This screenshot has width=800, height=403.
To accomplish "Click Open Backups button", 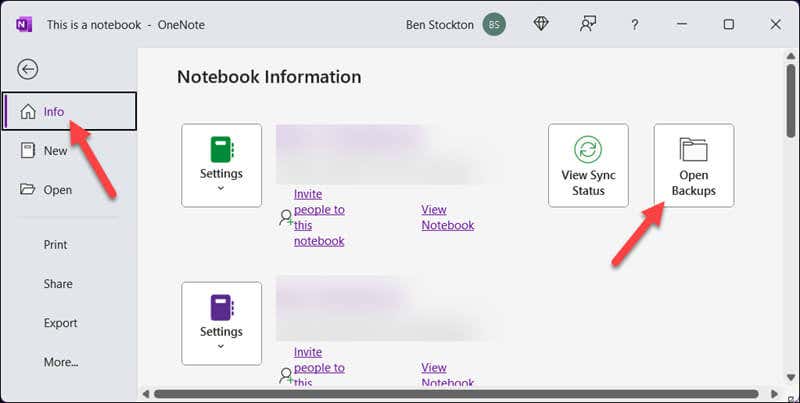I will pyautogui.click(x=694, y=165).
